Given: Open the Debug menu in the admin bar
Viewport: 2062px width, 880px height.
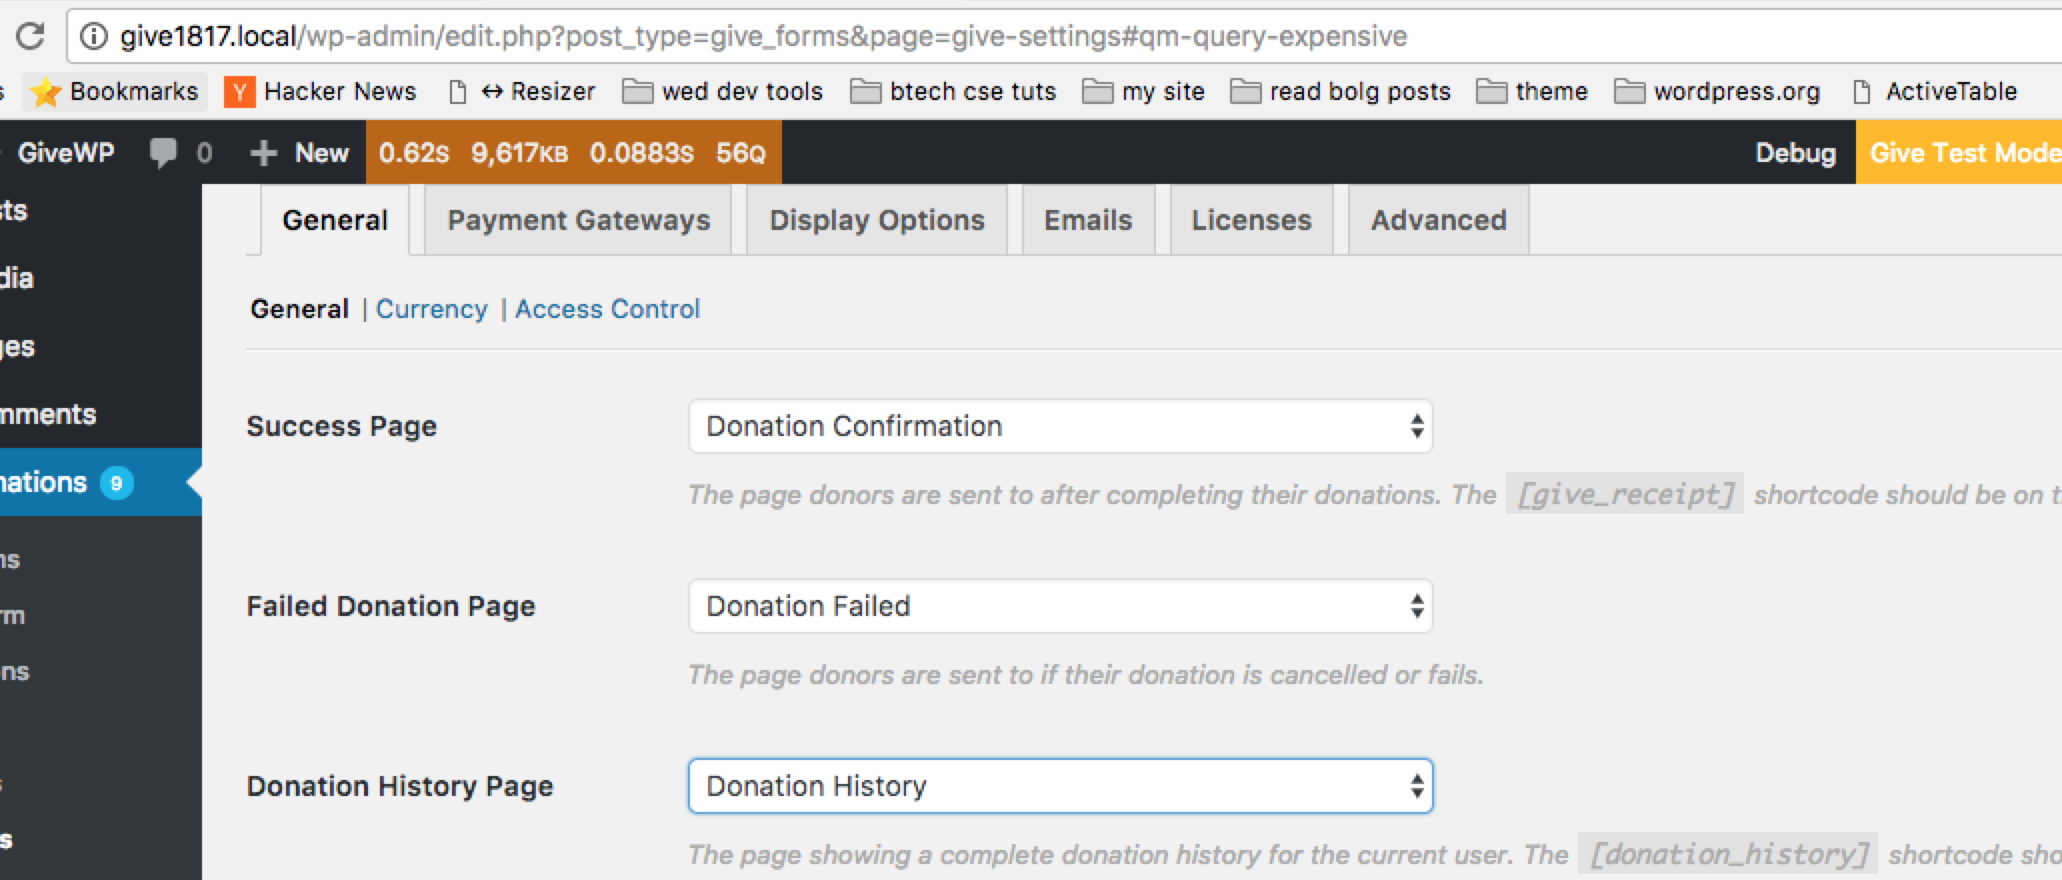Looking at the screenshot, I should [x=1795, y=152].
